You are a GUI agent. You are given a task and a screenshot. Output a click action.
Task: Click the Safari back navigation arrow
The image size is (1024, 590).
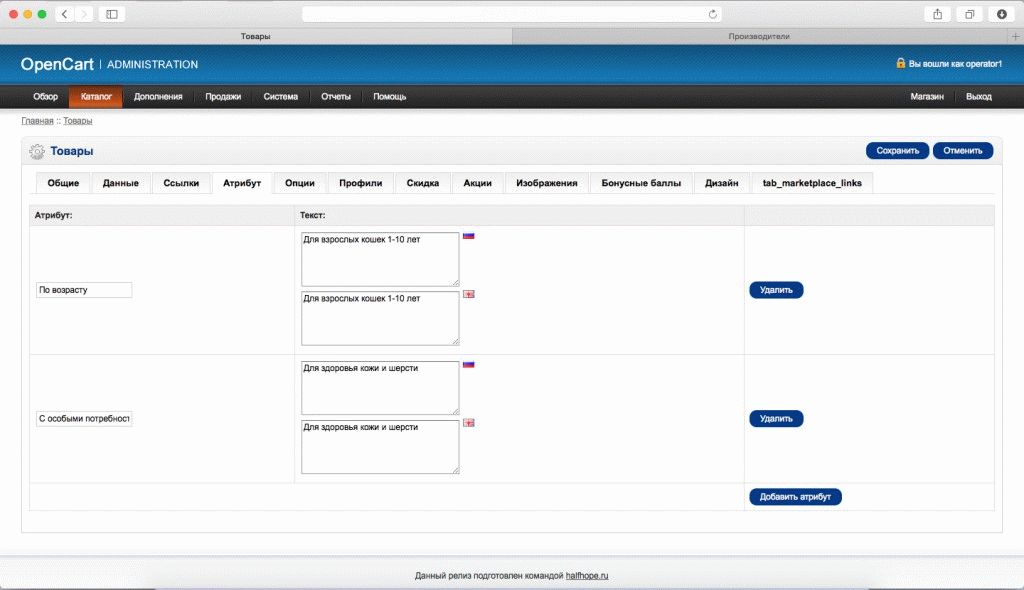click(x=65, y=14)
